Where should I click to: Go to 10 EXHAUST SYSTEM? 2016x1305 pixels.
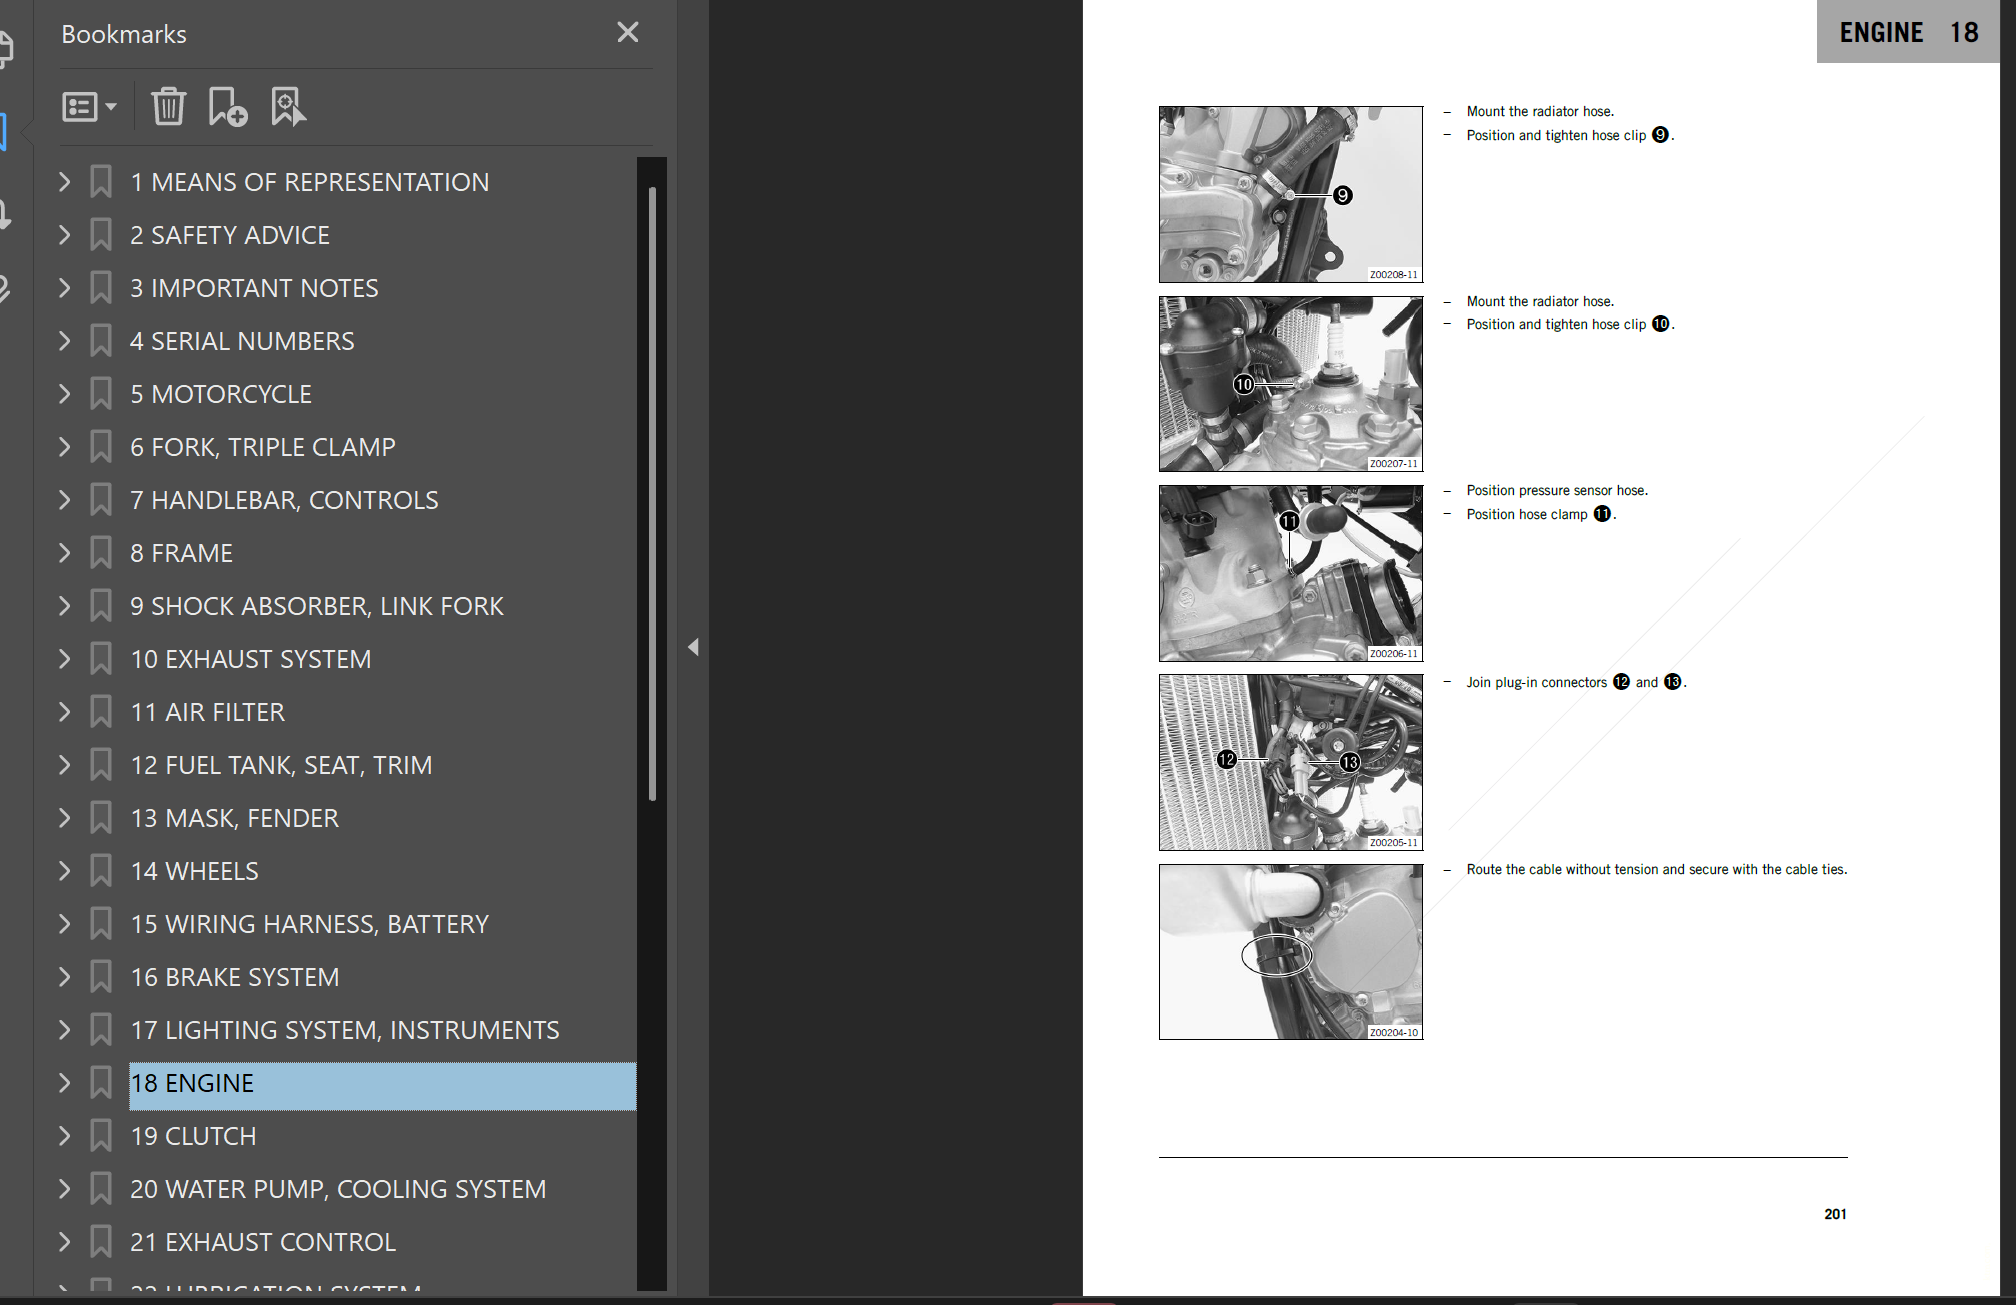(251, 659)
